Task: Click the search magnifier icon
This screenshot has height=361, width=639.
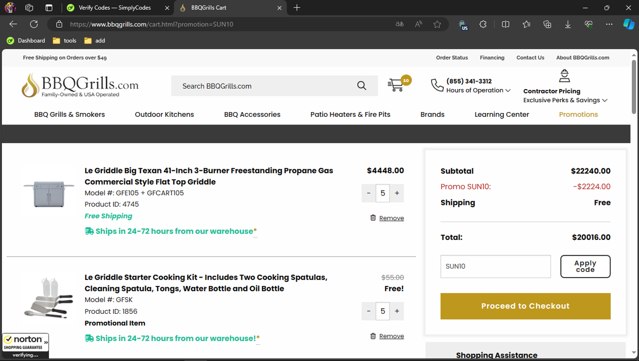Action: 361,86
